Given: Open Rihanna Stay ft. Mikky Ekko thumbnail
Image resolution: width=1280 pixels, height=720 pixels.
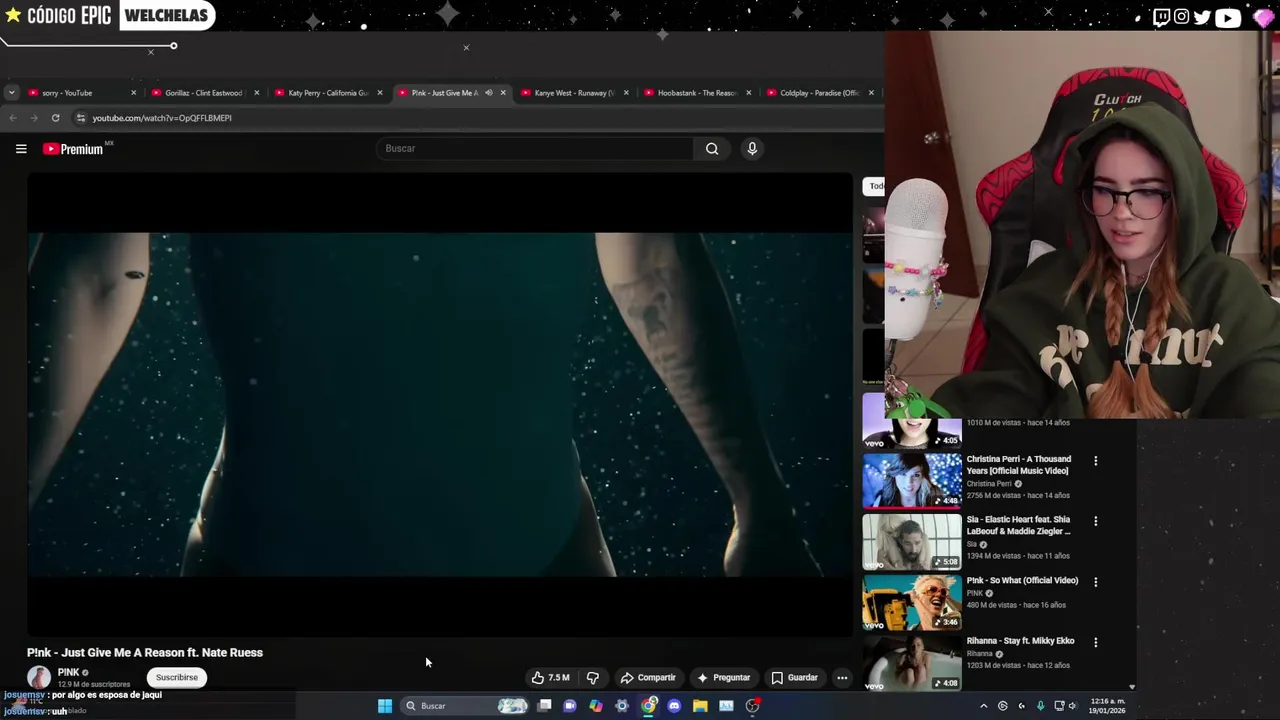Looking at the screenshot, I should (x=912, y=662).
